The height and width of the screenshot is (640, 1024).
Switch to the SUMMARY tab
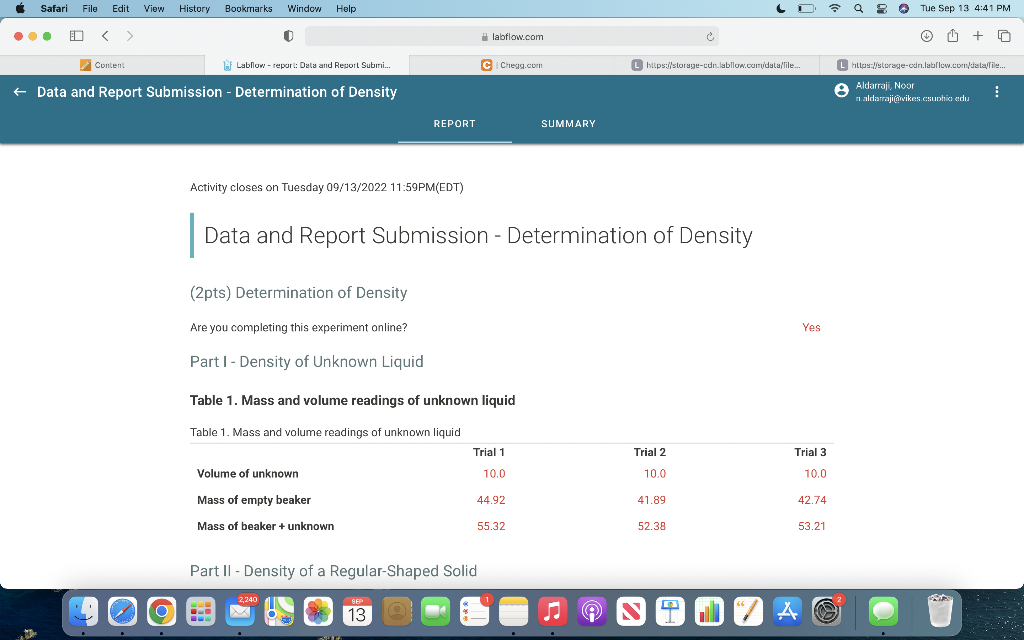tap(568, 124)
